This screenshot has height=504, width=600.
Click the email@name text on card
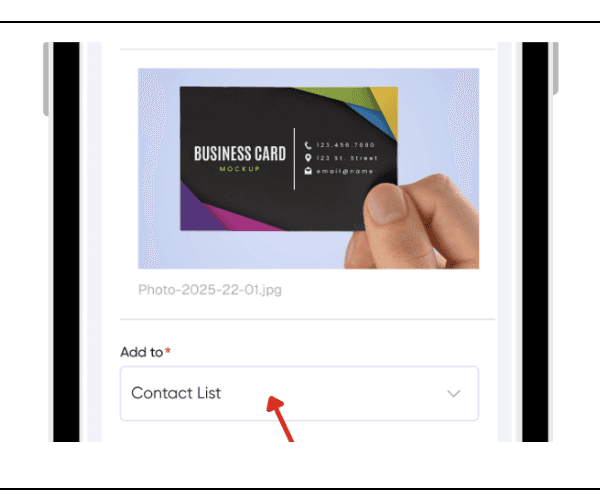[345, 171]
